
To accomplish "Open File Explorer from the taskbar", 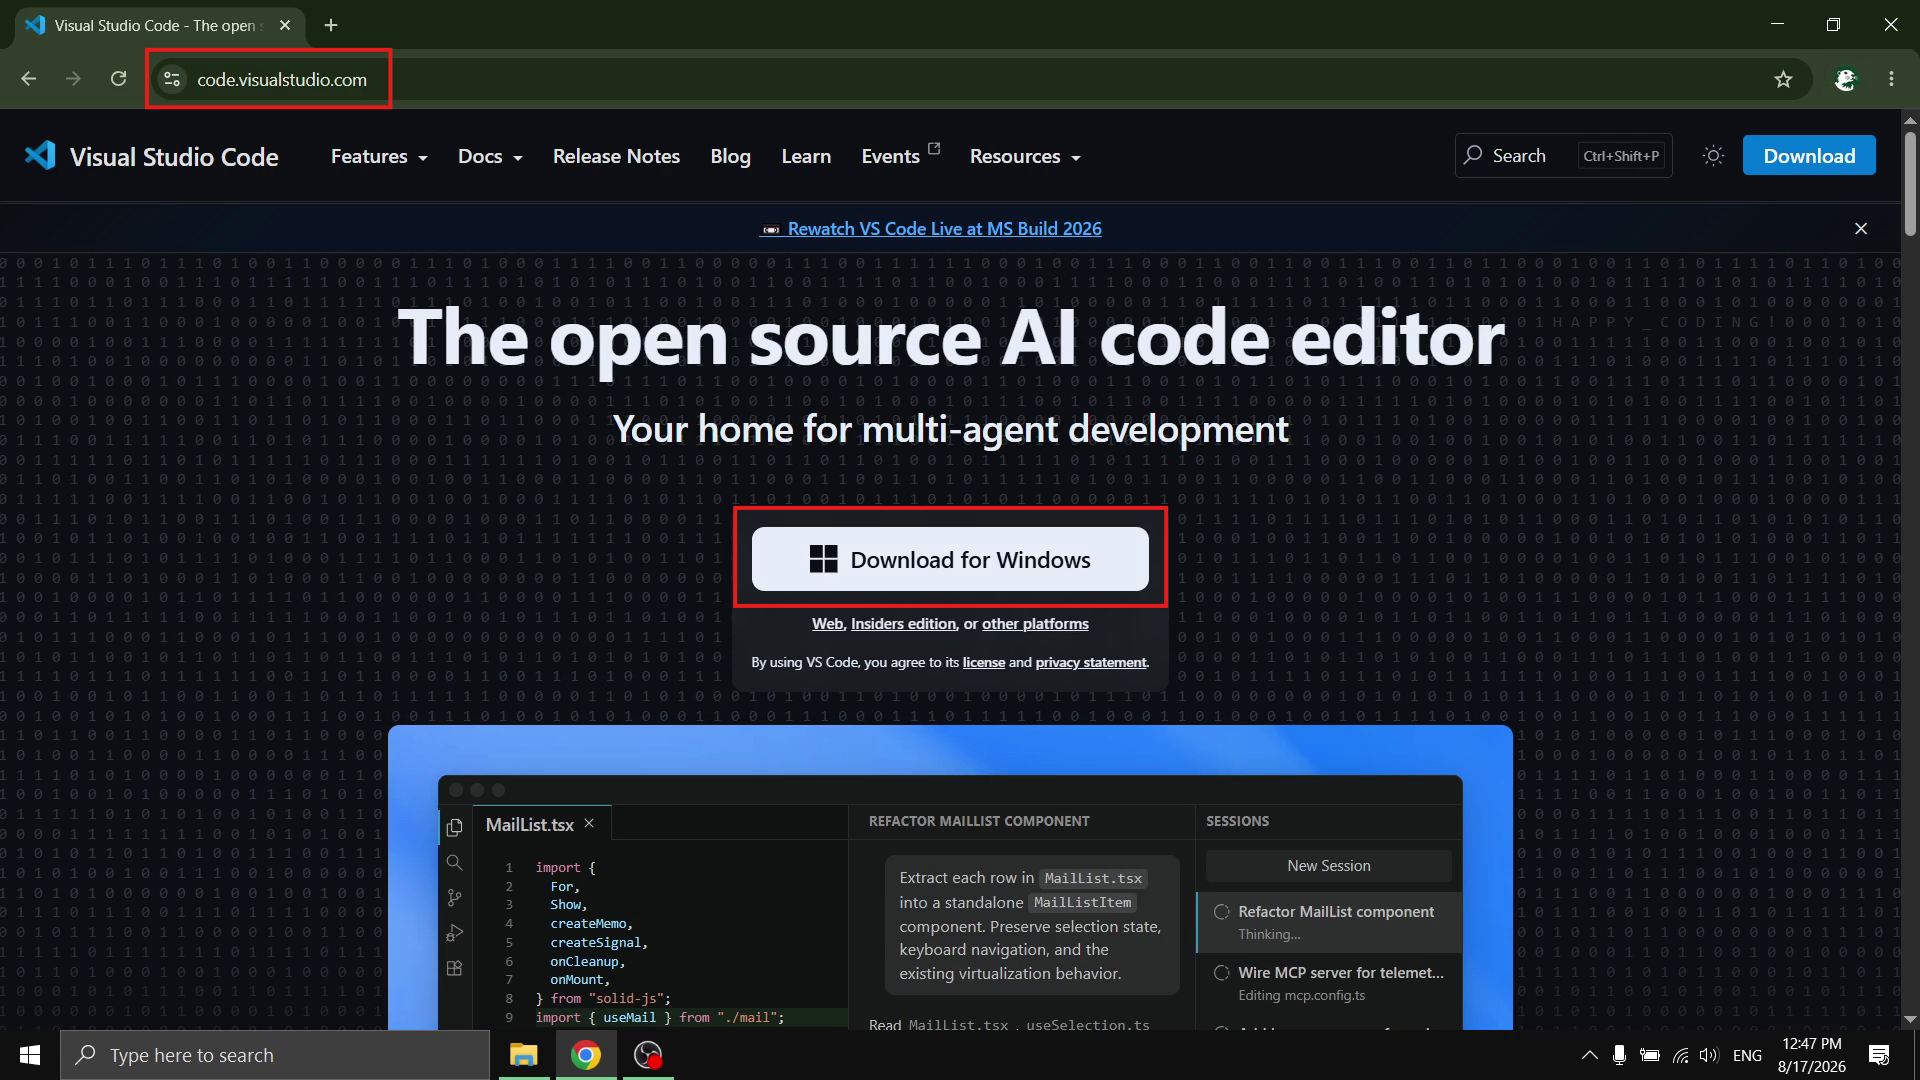I will (523, 1055).
